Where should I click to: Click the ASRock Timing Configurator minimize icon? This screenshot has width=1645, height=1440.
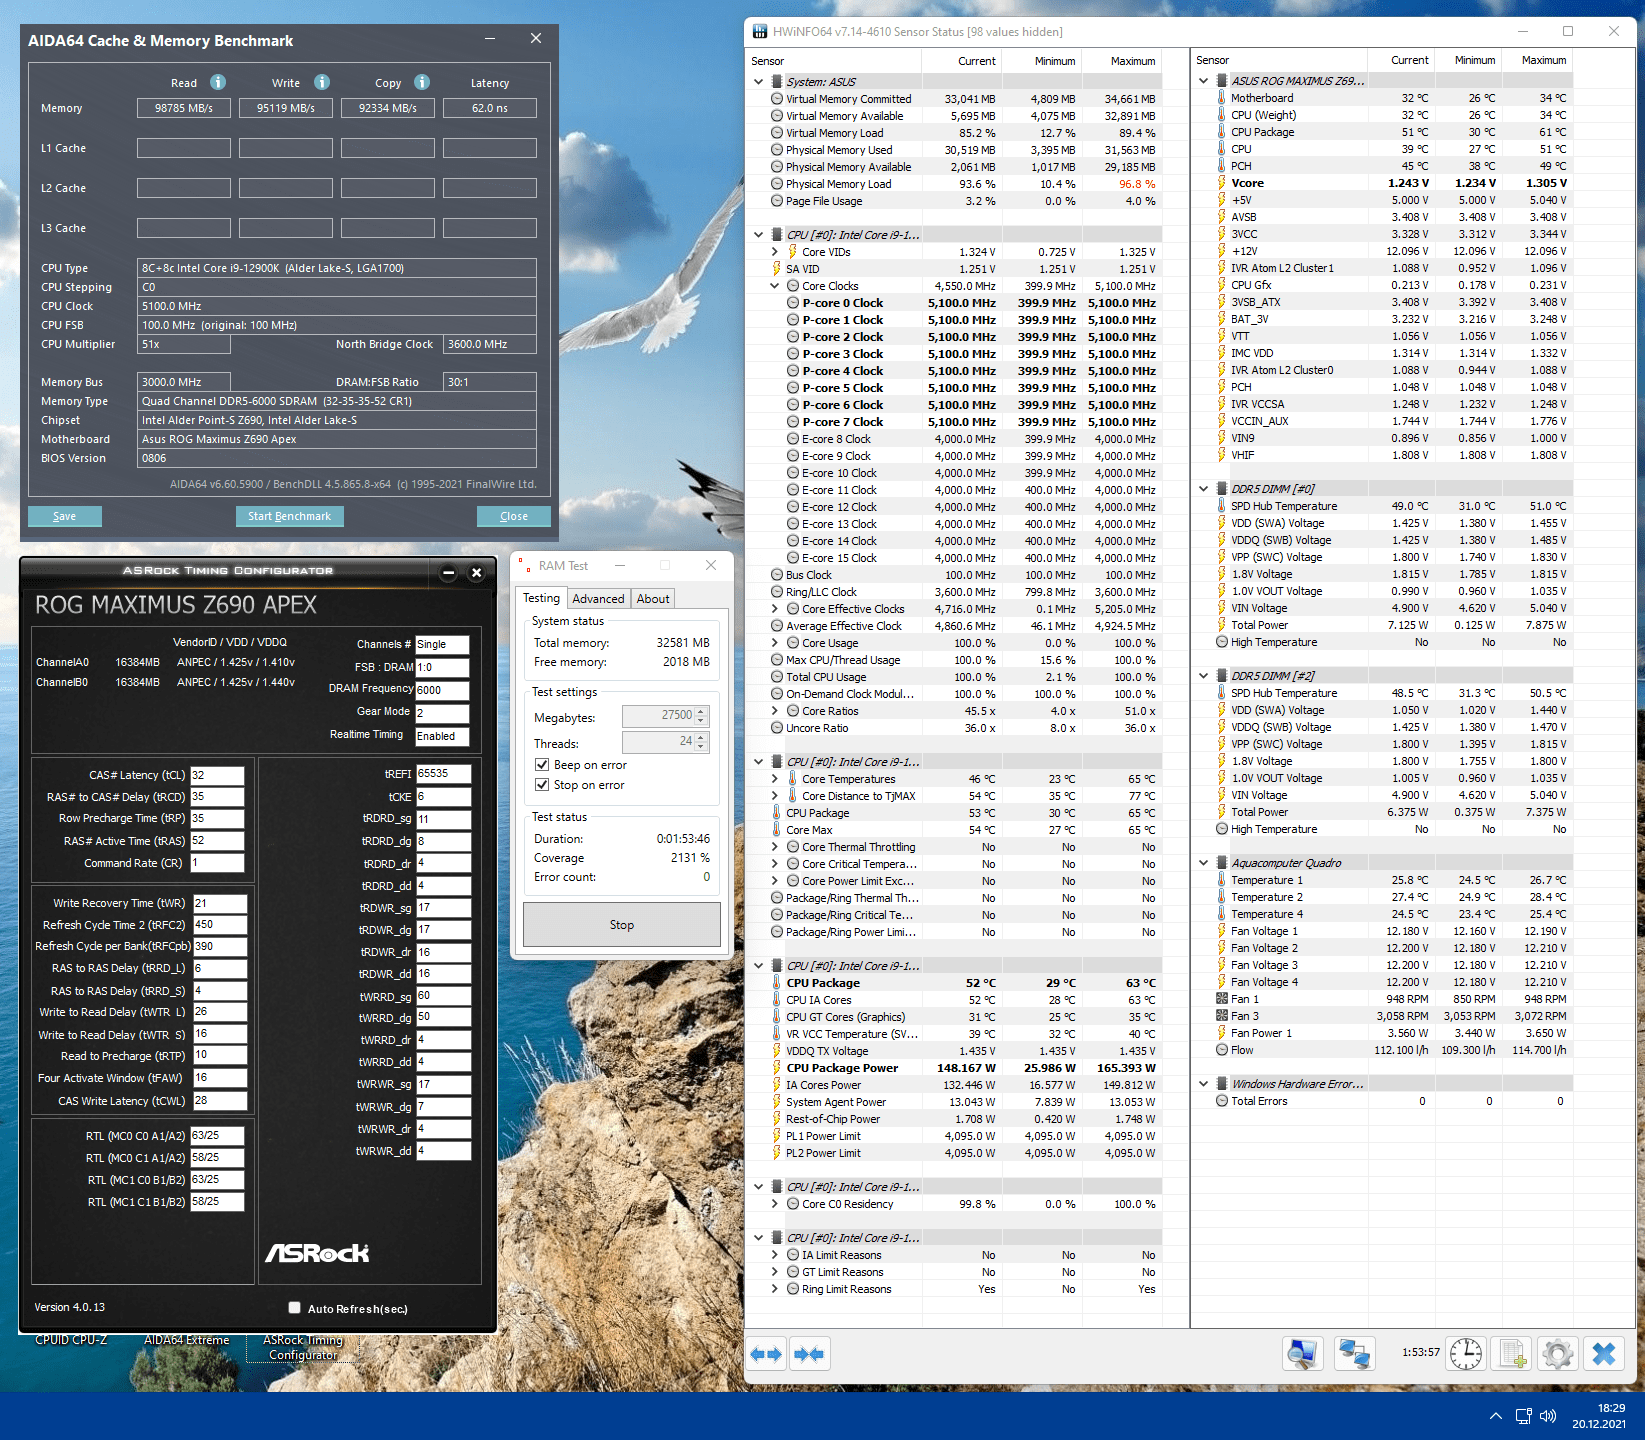point(449,573)
